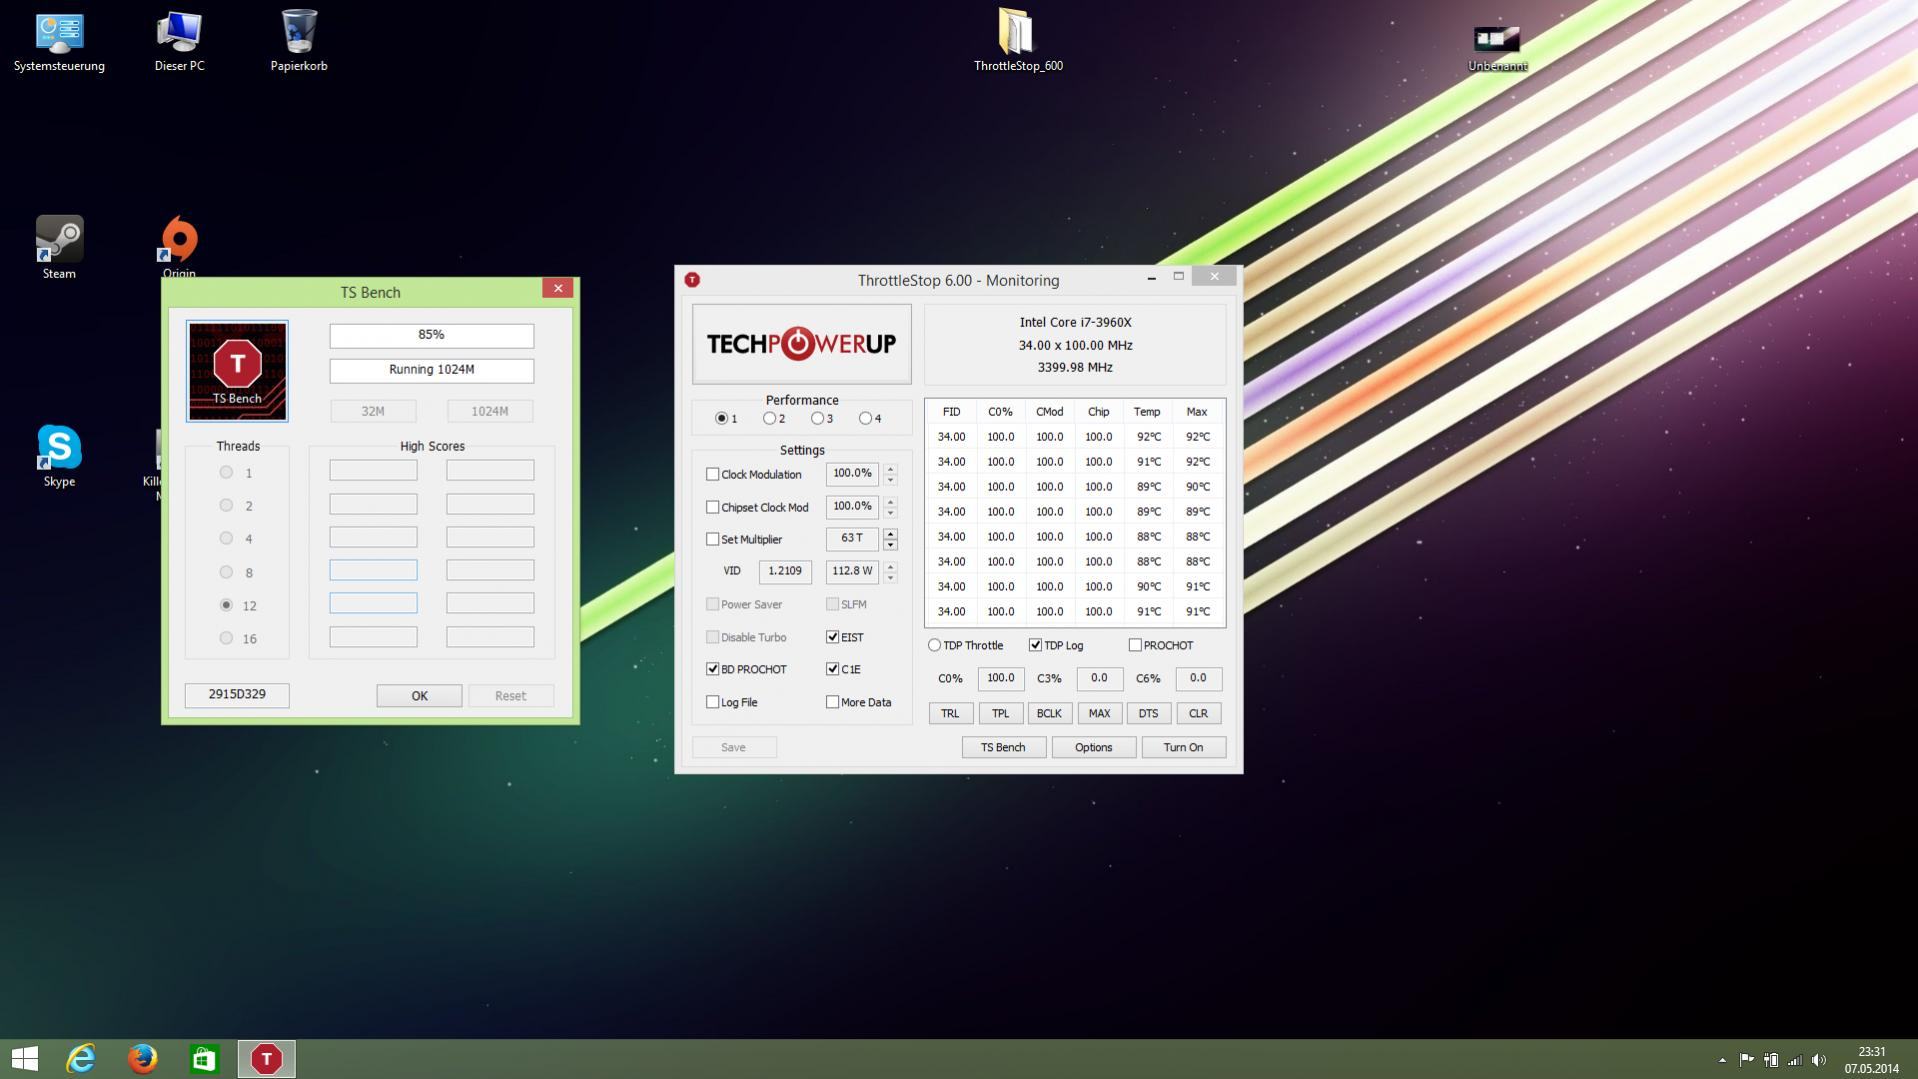
Task: Increase the 112.8 W power spinner
Action: [890, 565]
